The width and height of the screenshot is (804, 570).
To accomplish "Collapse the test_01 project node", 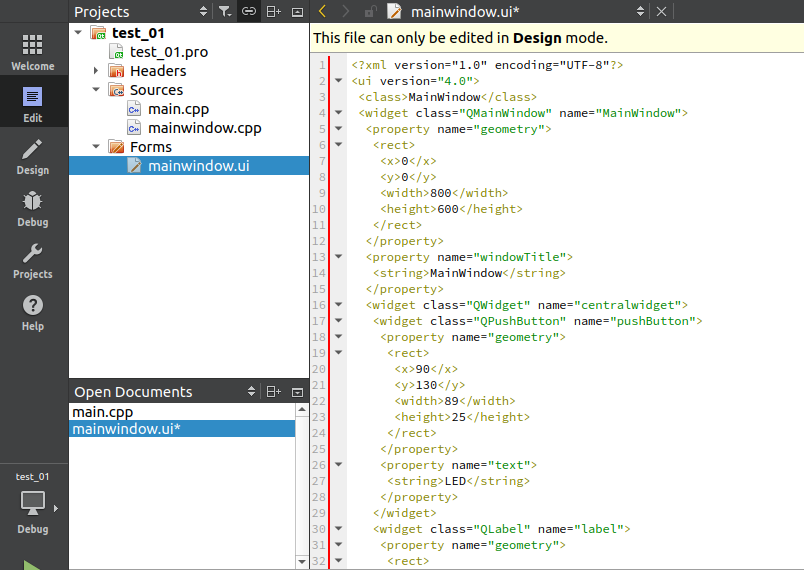I will (x=78, y=32).
